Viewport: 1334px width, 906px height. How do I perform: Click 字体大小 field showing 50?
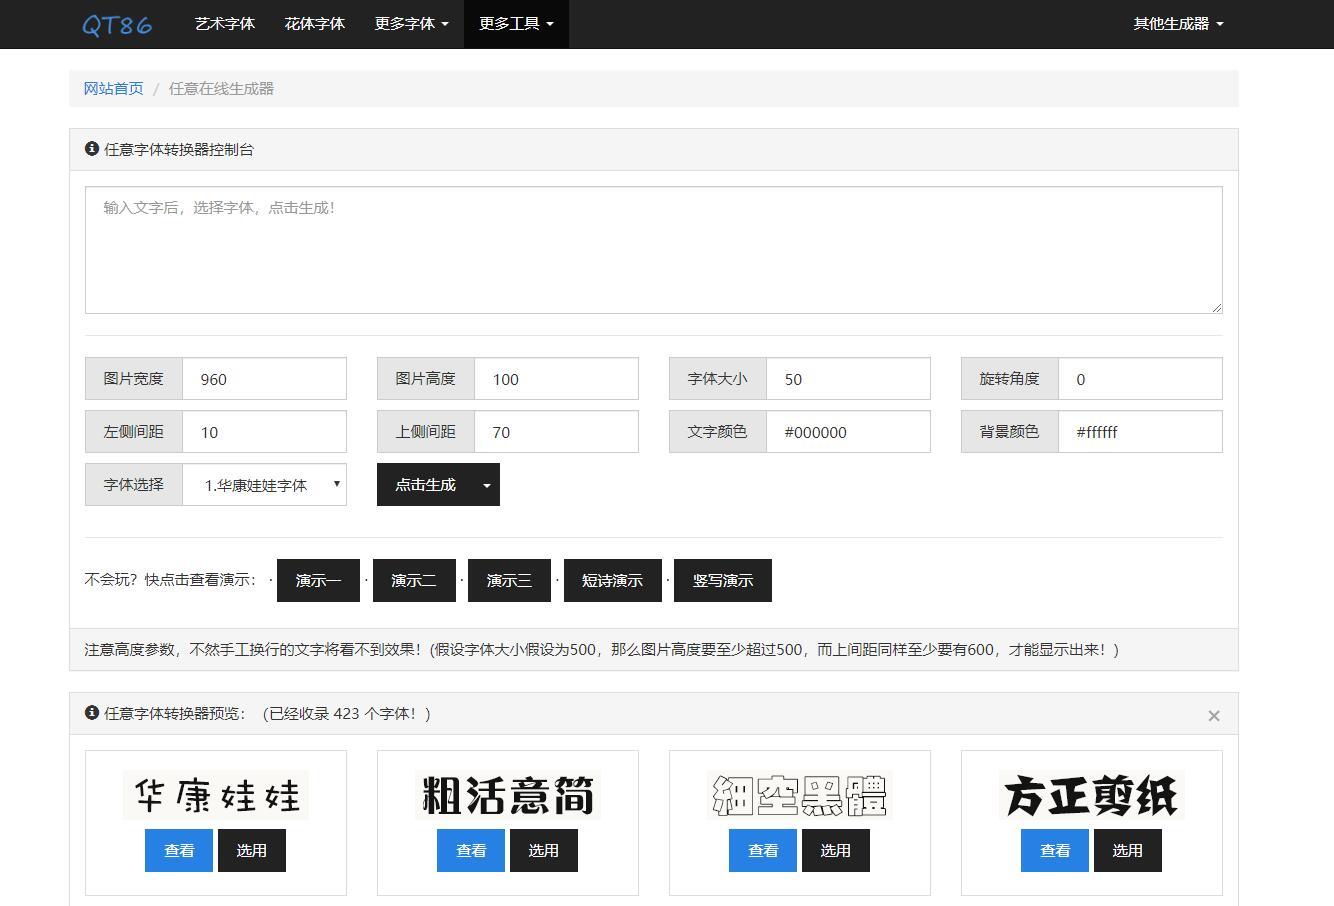(849, 379)
